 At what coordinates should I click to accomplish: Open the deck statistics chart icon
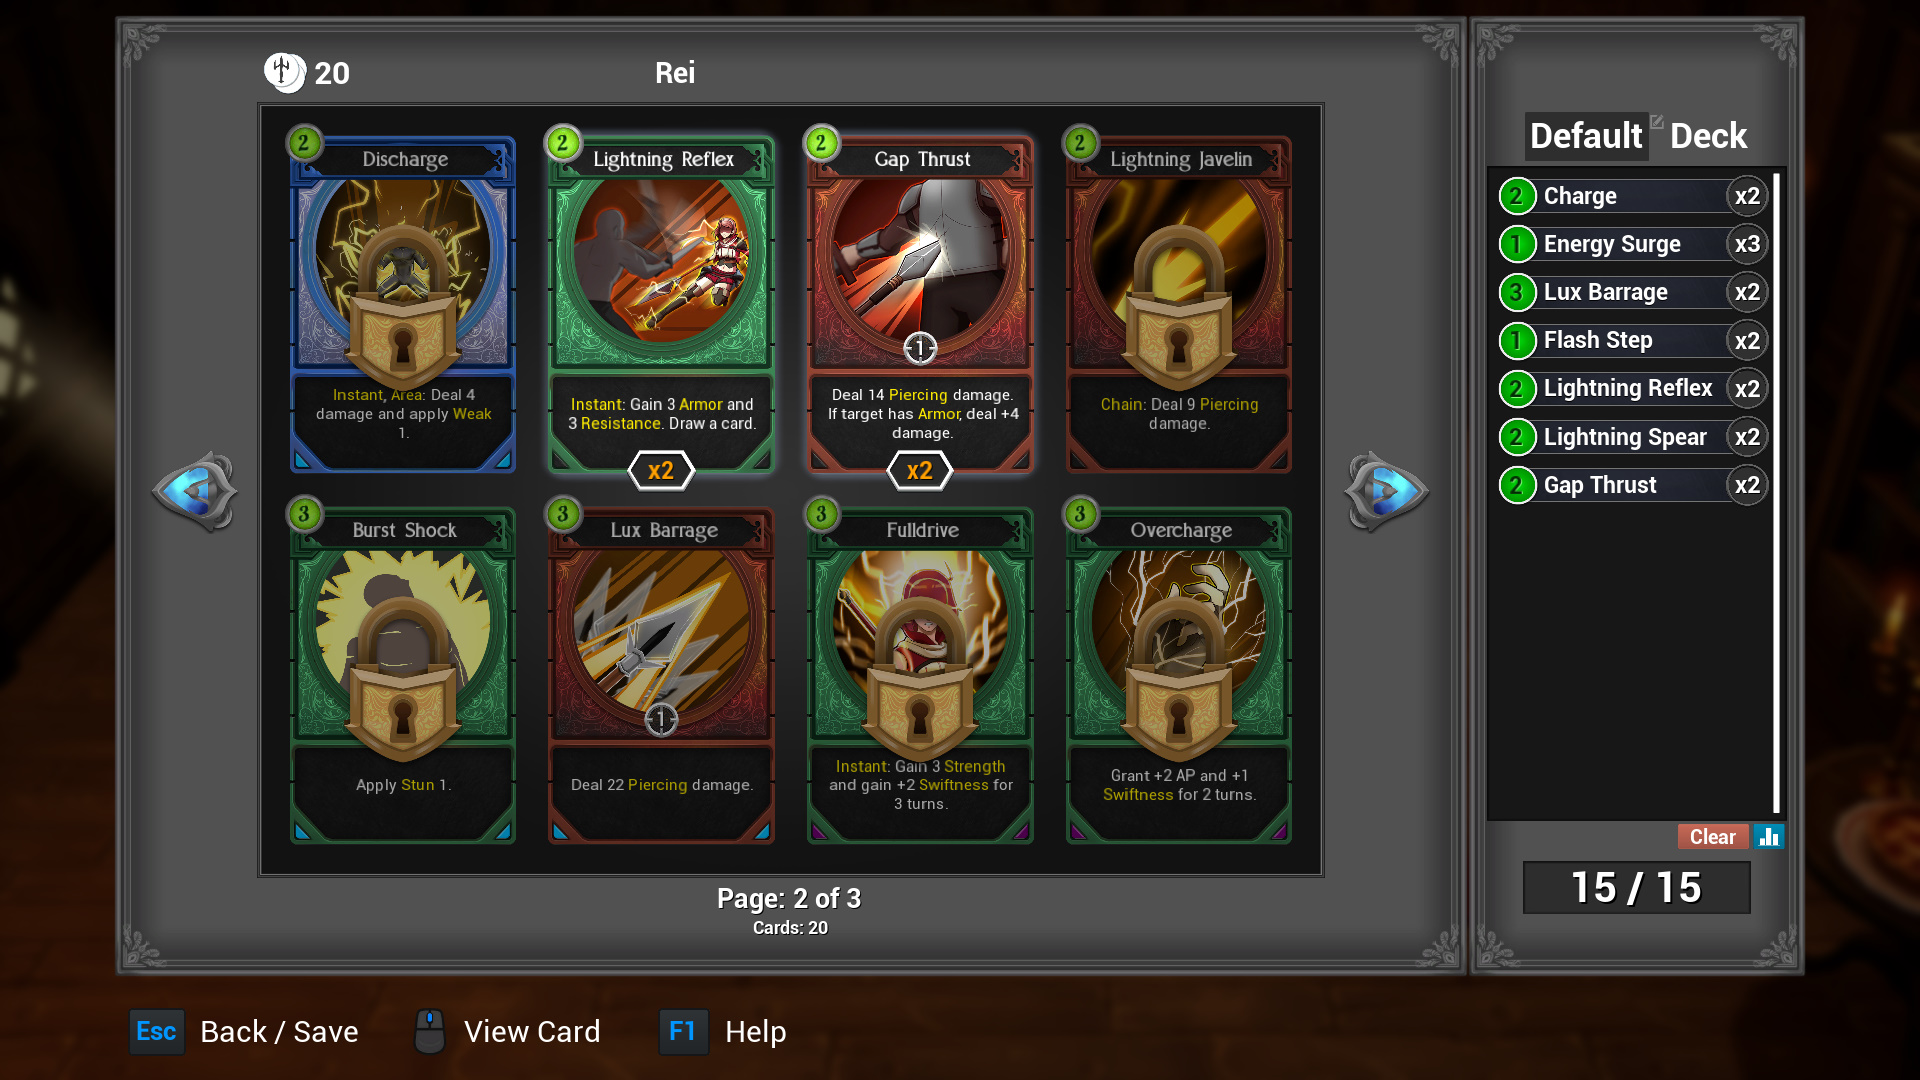coord(1769,837)
